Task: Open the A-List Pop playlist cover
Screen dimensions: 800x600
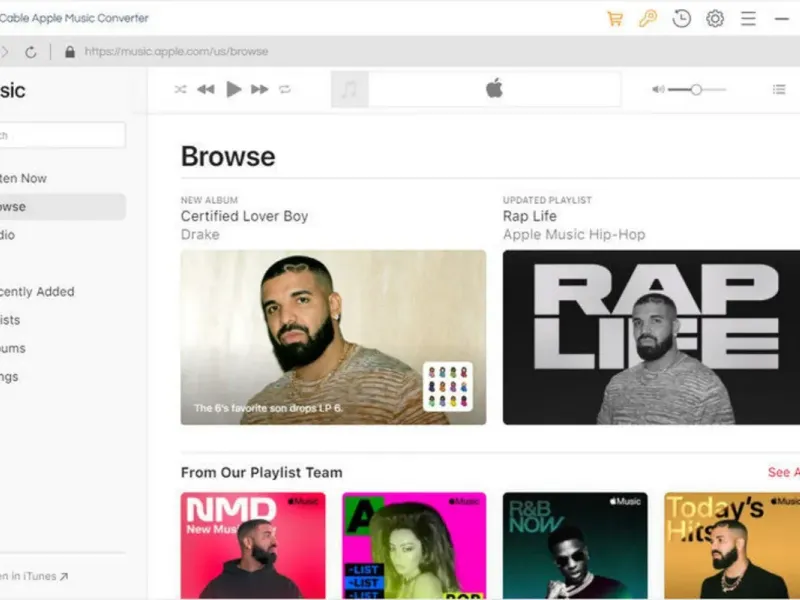Action: pos(414,545)
